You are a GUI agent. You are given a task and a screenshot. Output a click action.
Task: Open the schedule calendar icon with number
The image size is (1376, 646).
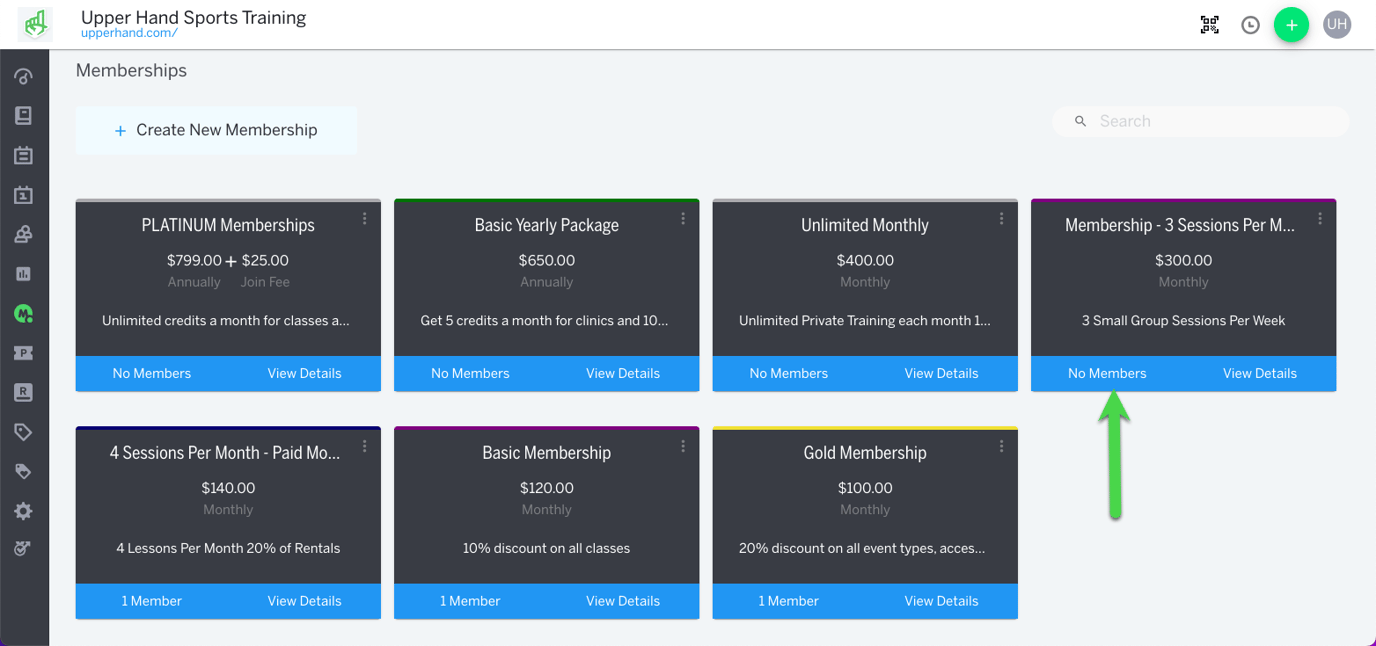pos(23,195)
